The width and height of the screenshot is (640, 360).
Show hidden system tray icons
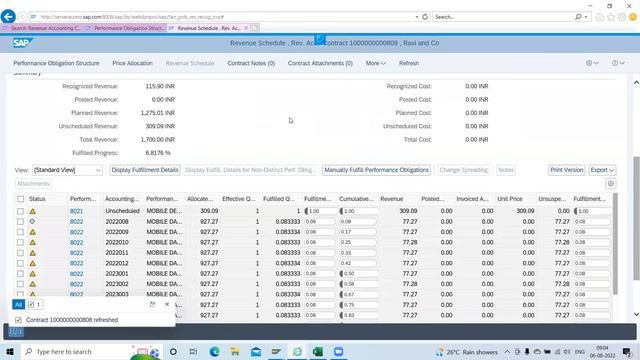(x=507, y=351)
